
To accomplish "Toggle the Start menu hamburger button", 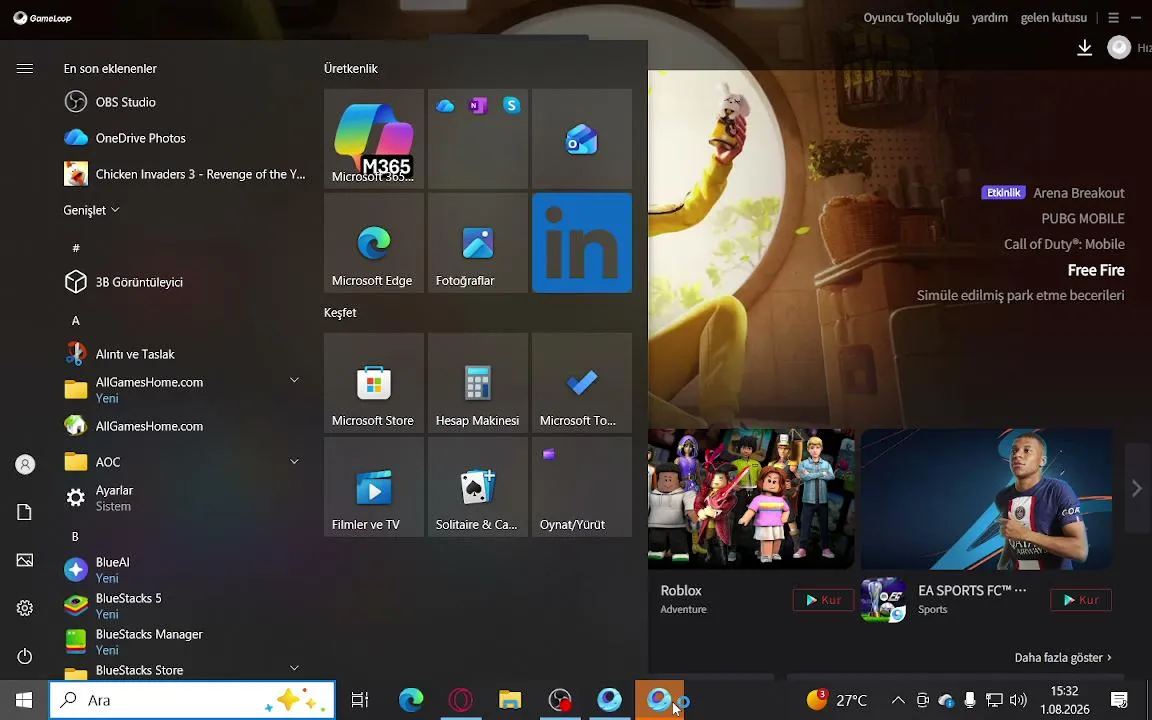I will click(x=25, y=68).
